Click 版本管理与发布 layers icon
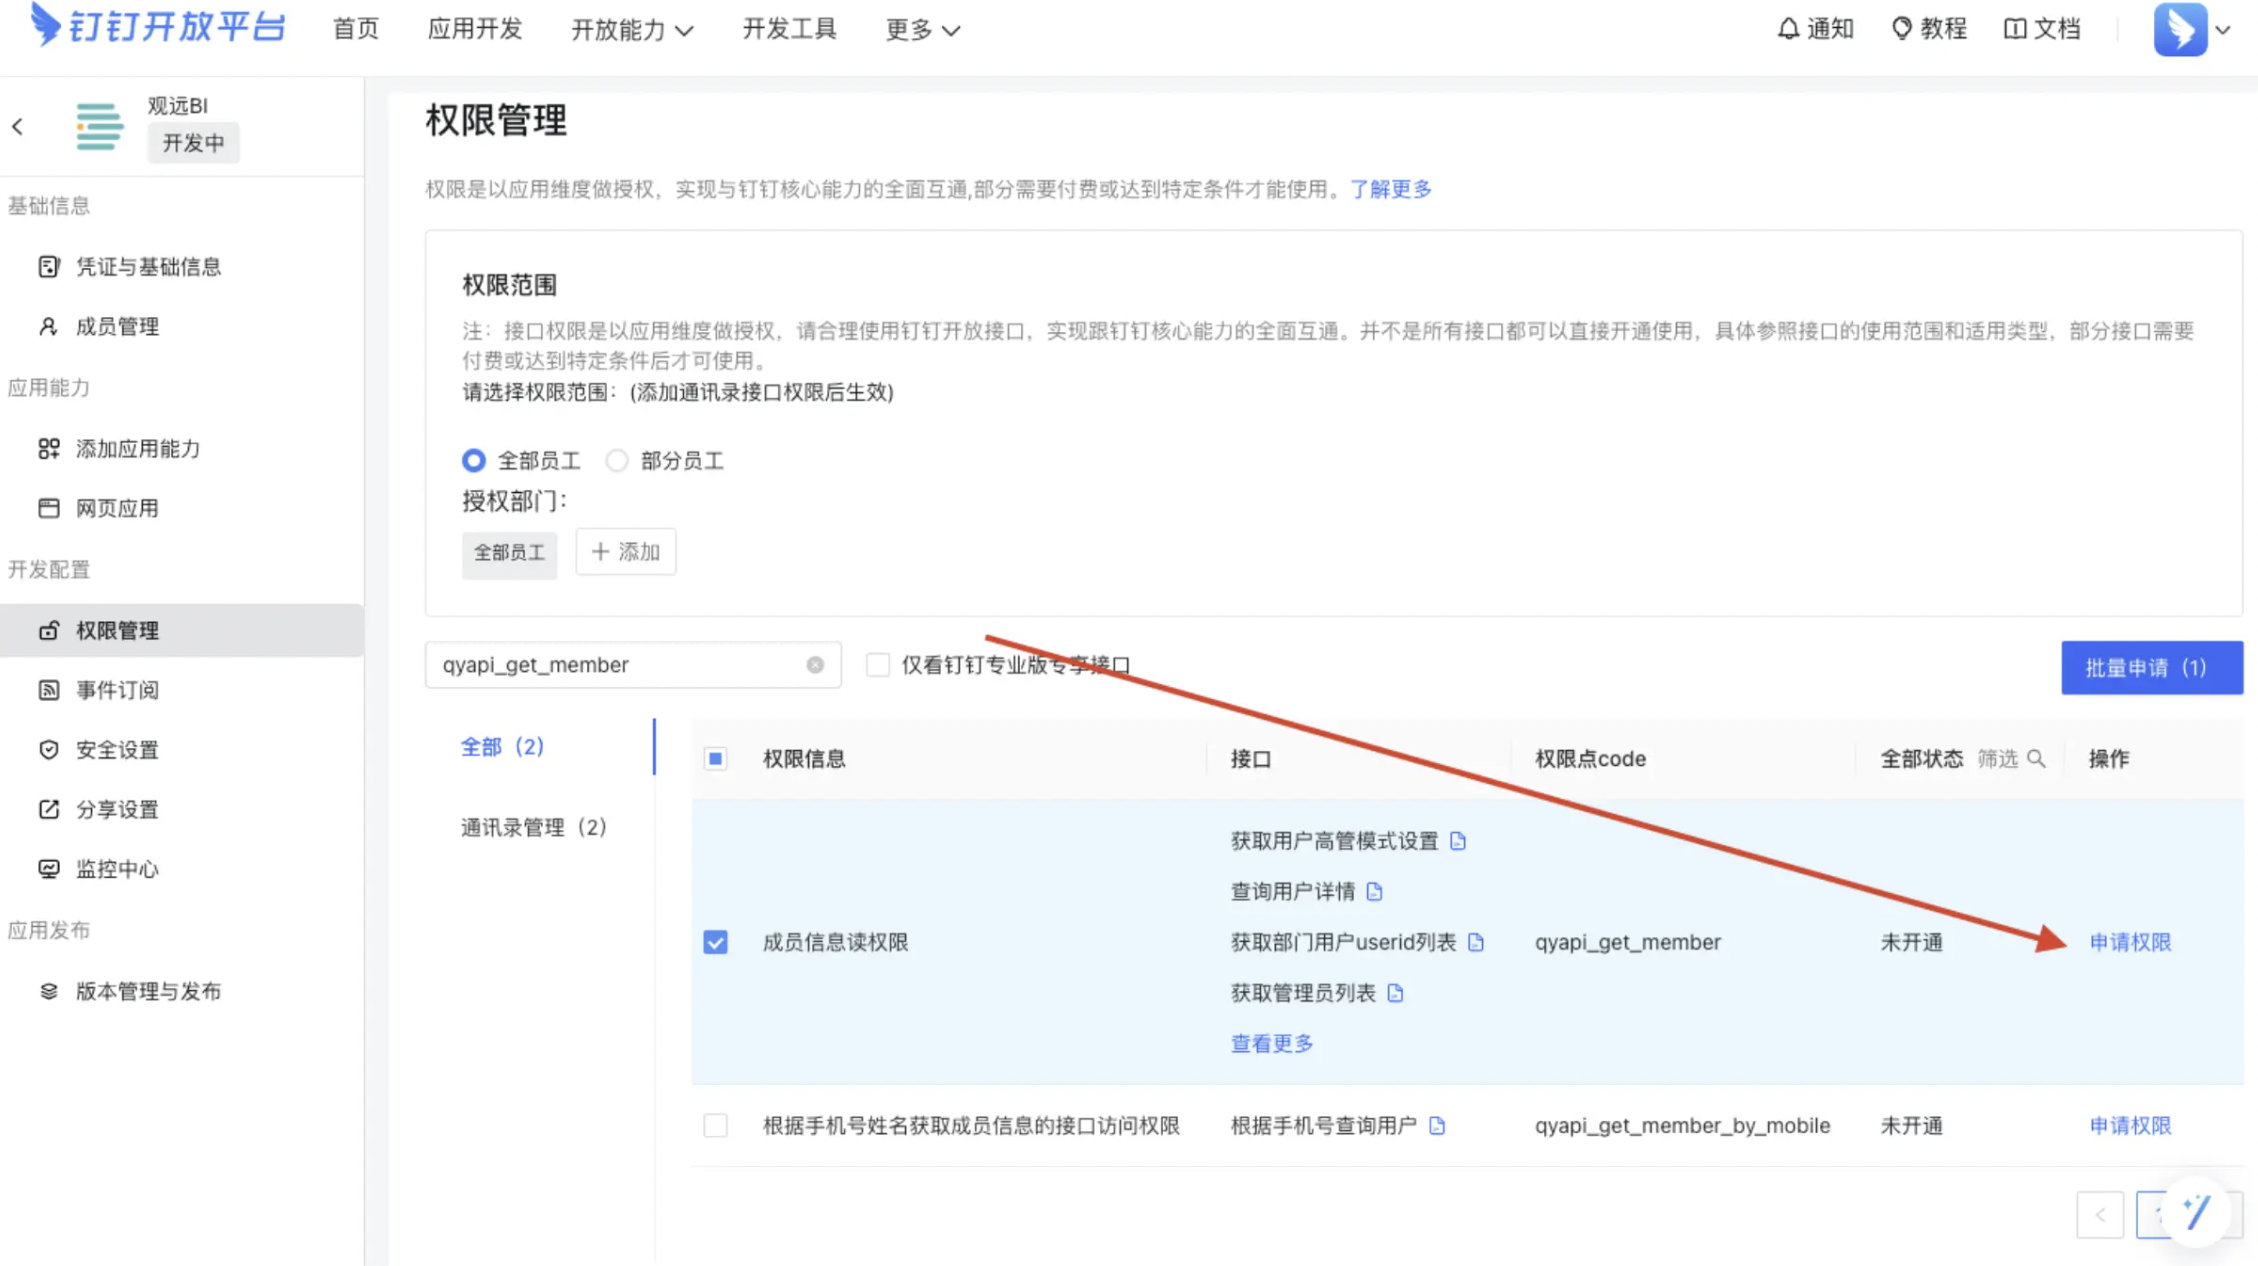Screen dimensions: 2258x1266 (49, 991)
